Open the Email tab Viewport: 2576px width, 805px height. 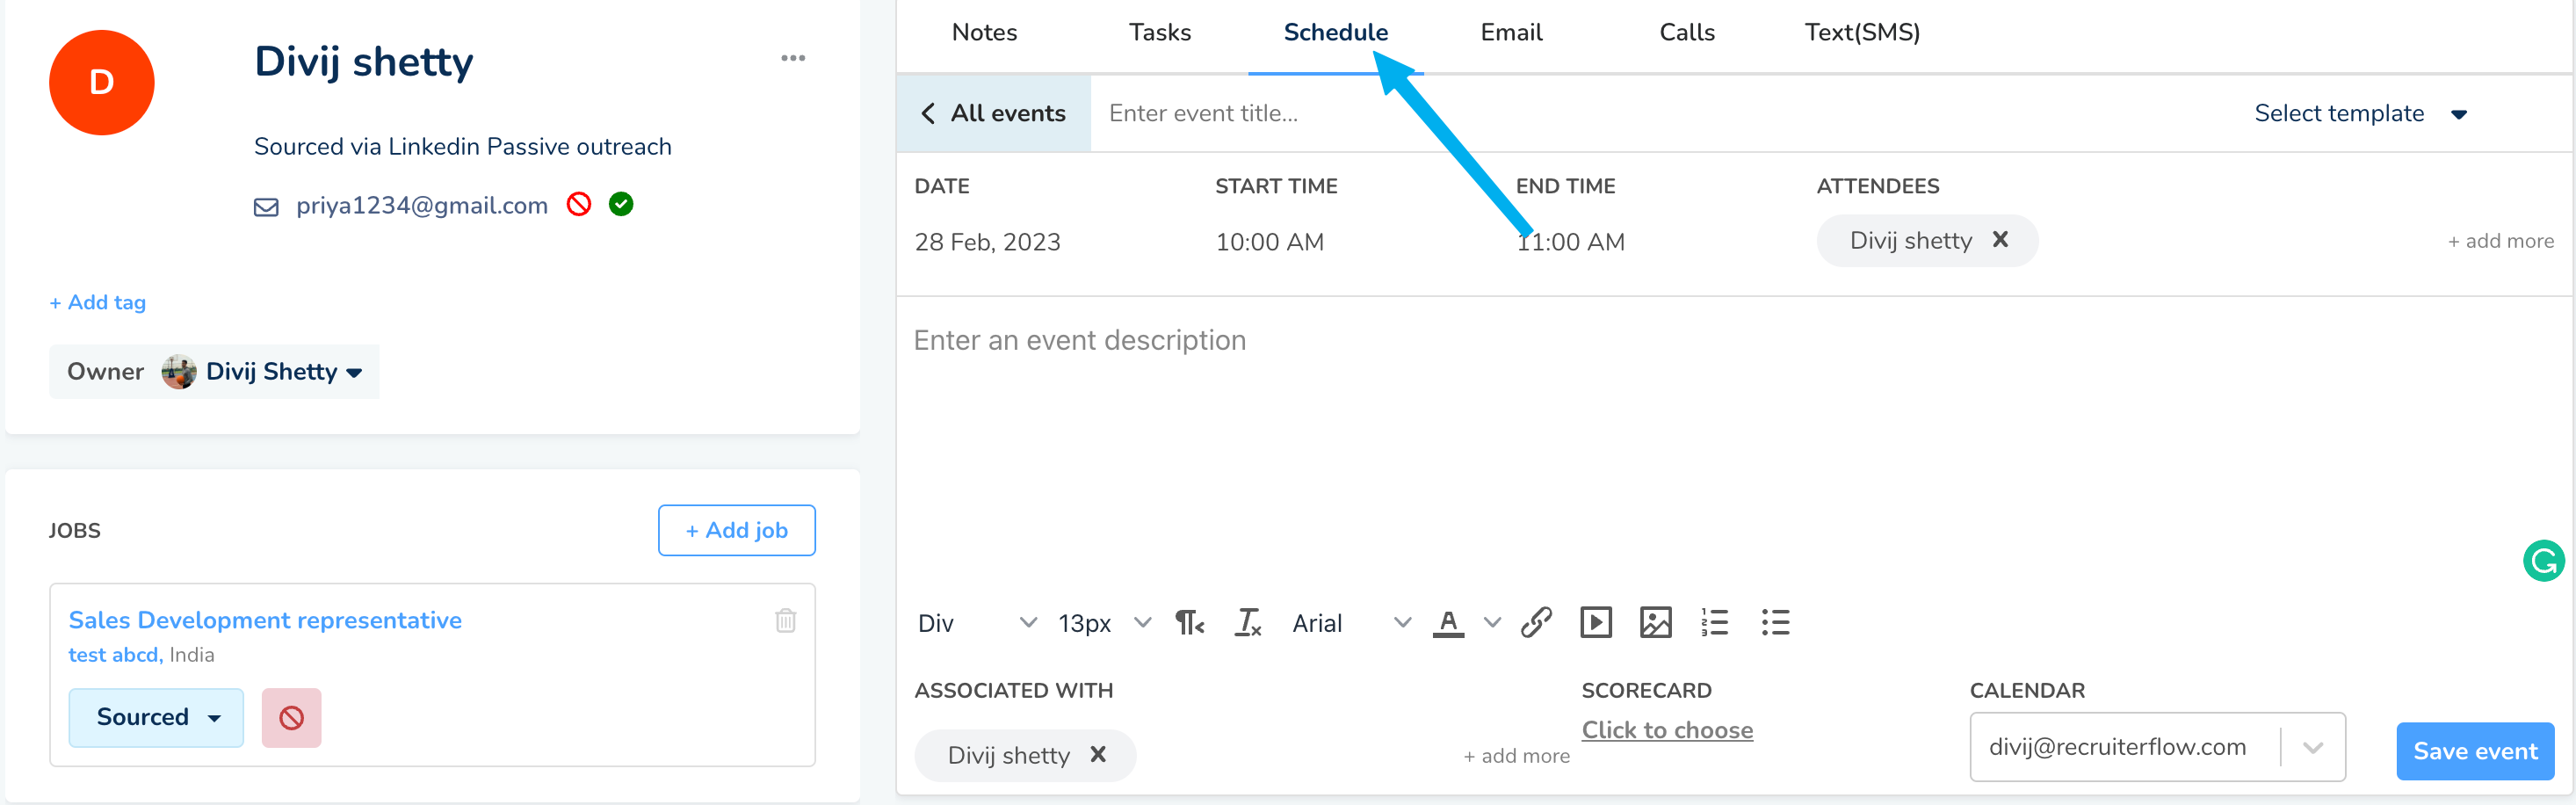1510,32
